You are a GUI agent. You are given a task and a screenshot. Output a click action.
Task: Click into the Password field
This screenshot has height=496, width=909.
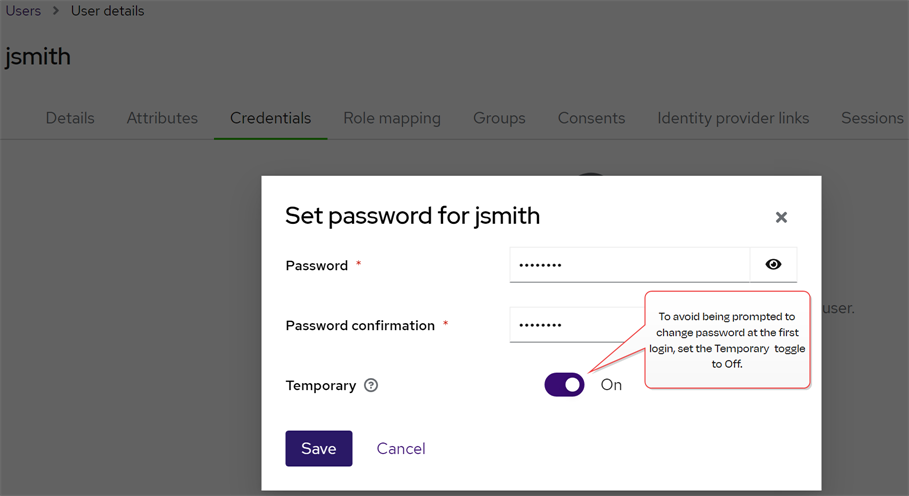point(628,265)
